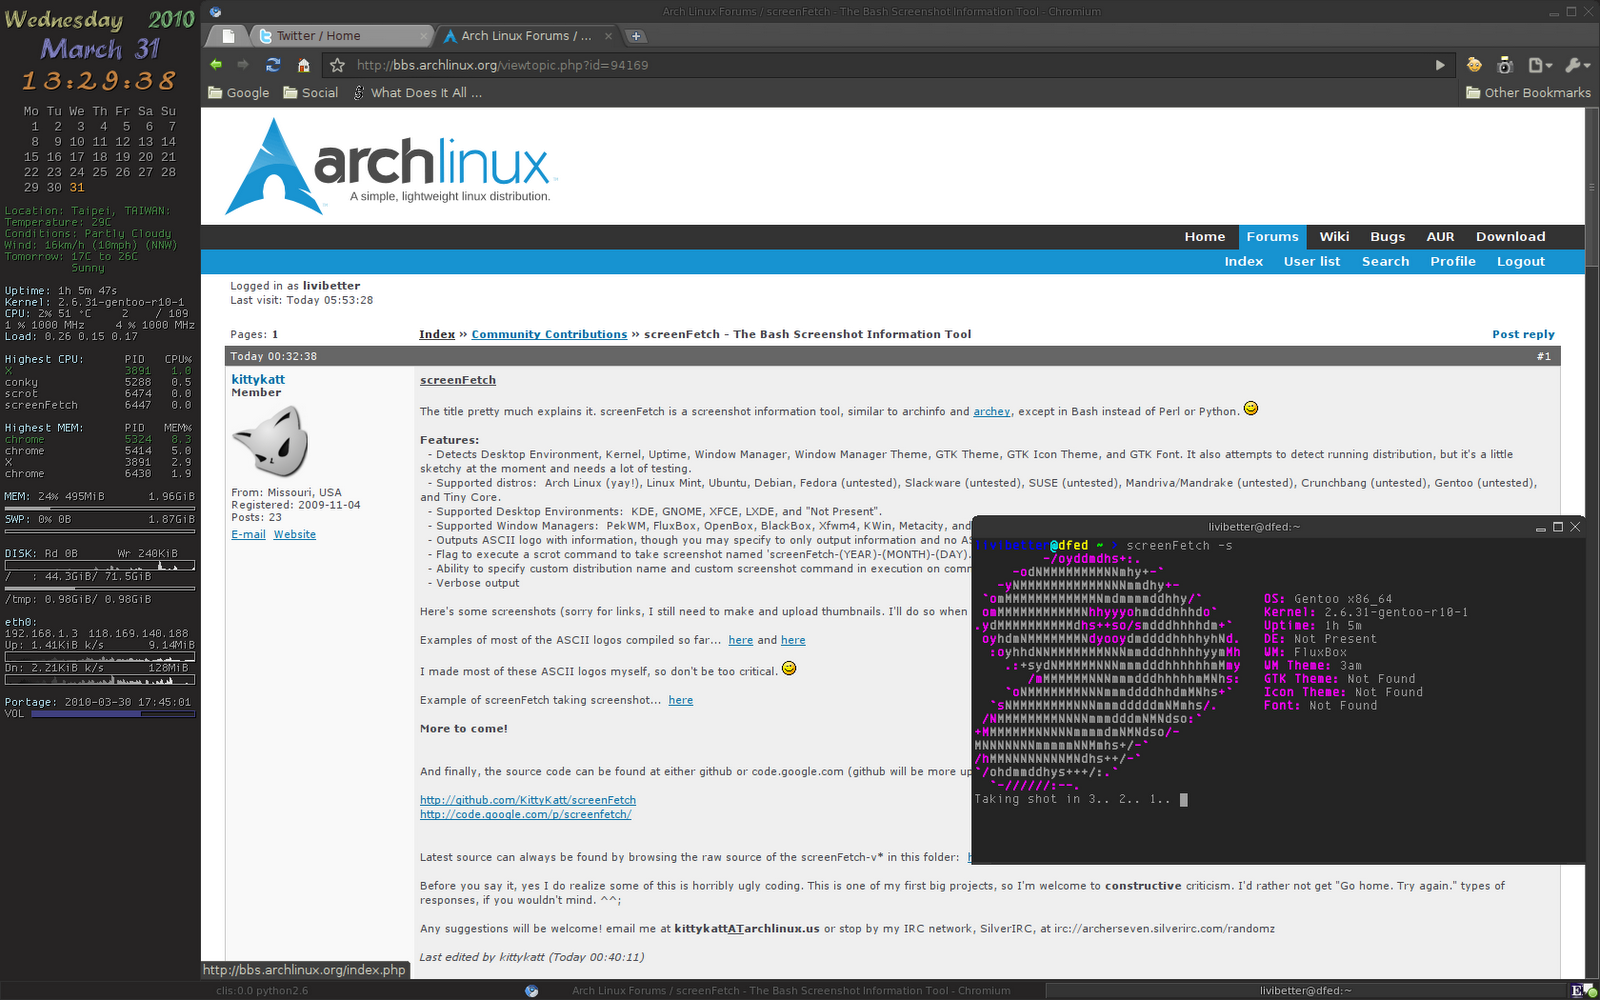Open the Social bookmarks folder
1600x1000 pixels.
click(311, 92)
